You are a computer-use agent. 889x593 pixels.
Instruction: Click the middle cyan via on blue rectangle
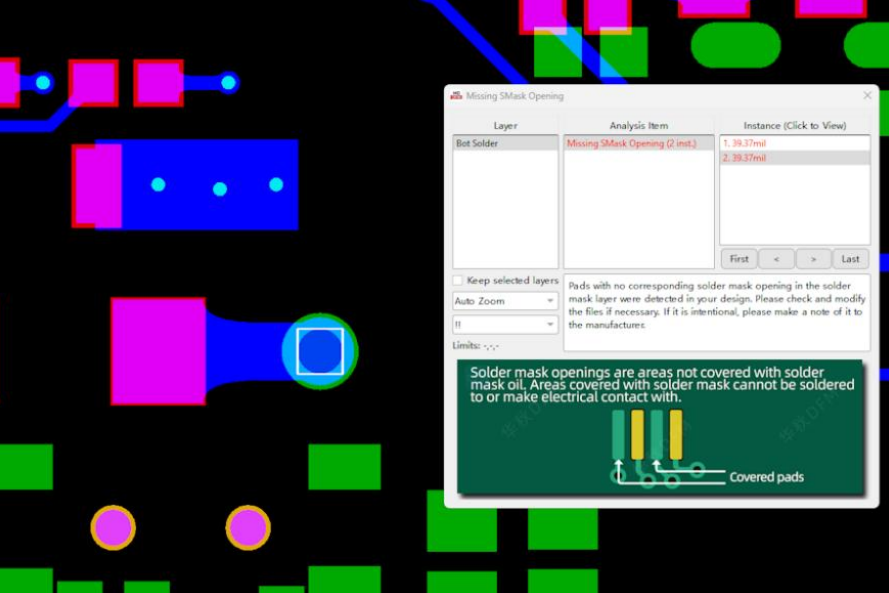pyautogui.click(x=220, y=189)
